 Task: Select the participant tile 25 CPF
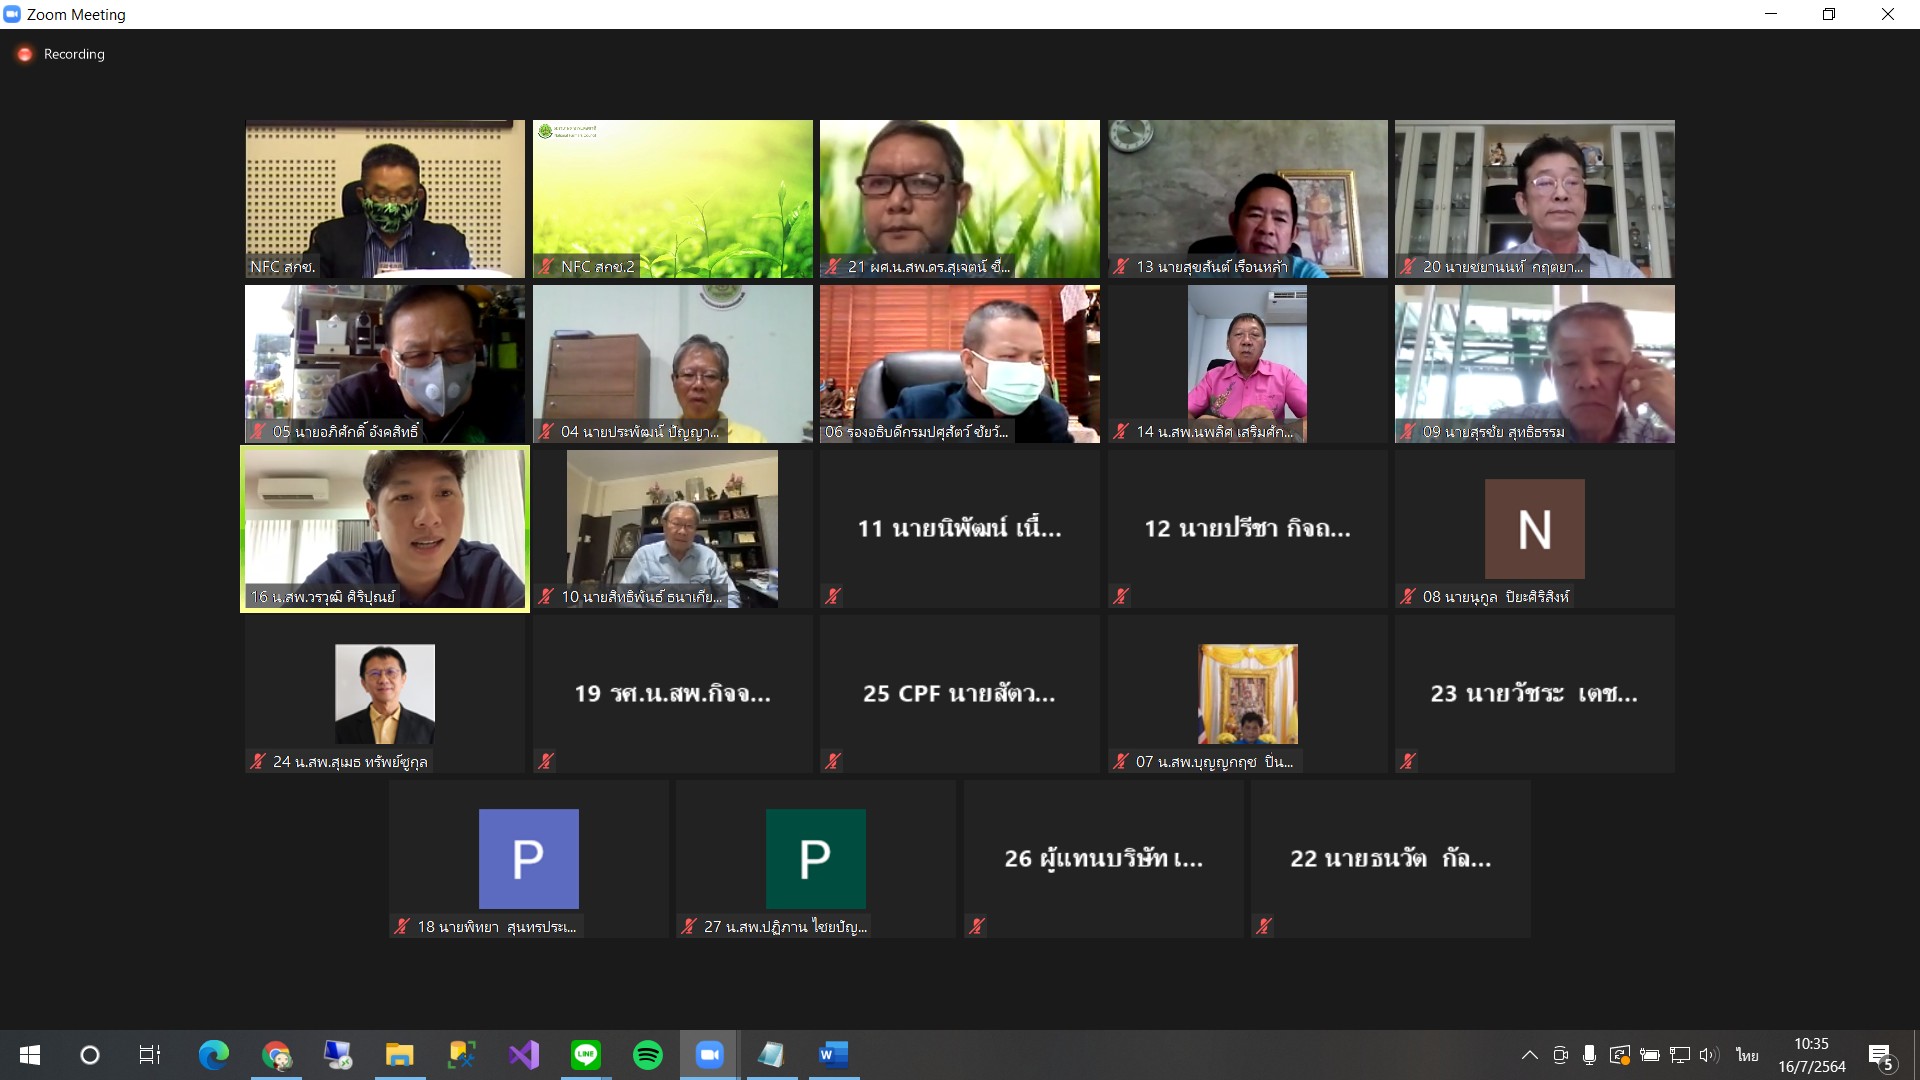[959, 693]
